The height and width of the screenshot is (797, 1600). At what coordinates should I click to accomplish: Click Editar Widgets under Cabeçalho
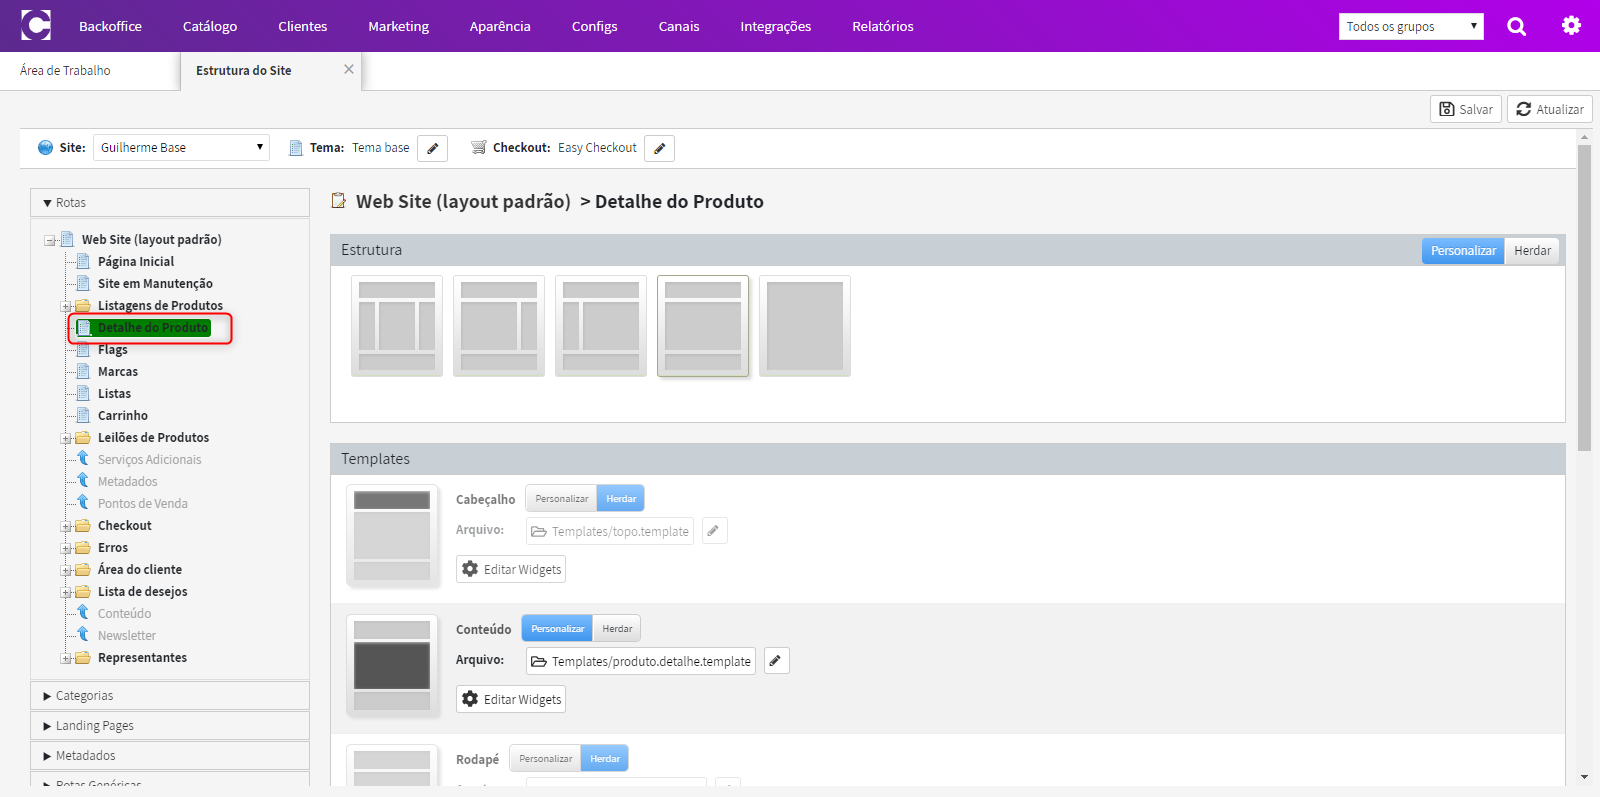511,569
